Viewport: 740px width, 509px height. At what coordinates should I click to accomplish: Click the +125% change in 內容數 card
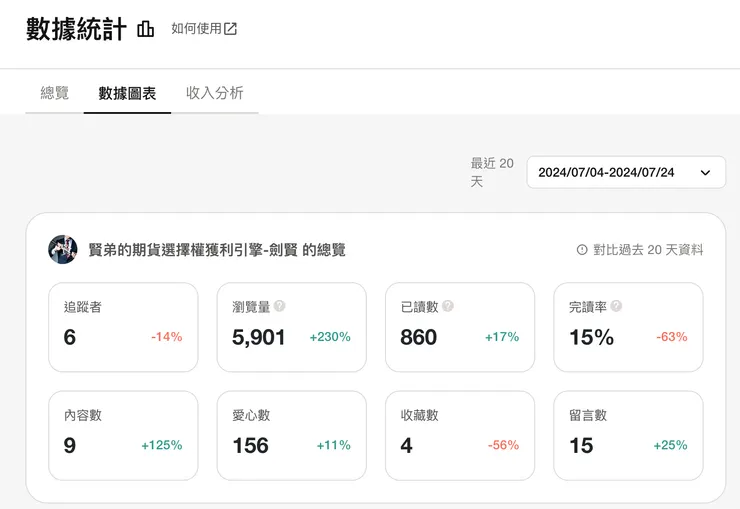pos(162,445)
